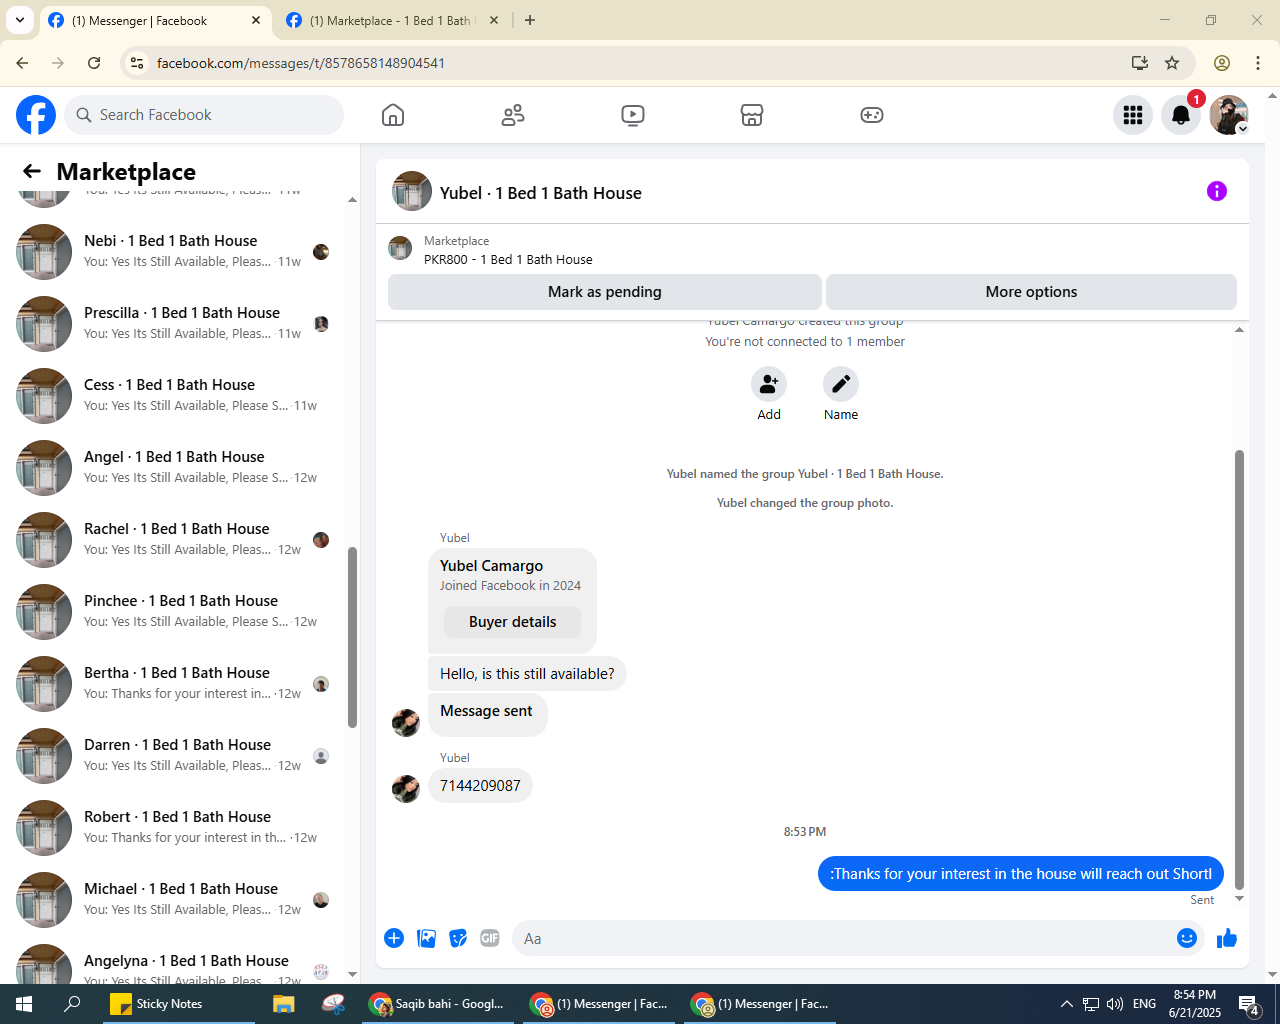
Task: Open the Watch video icon
Action: pyautogui.click(x=633, y=115)
